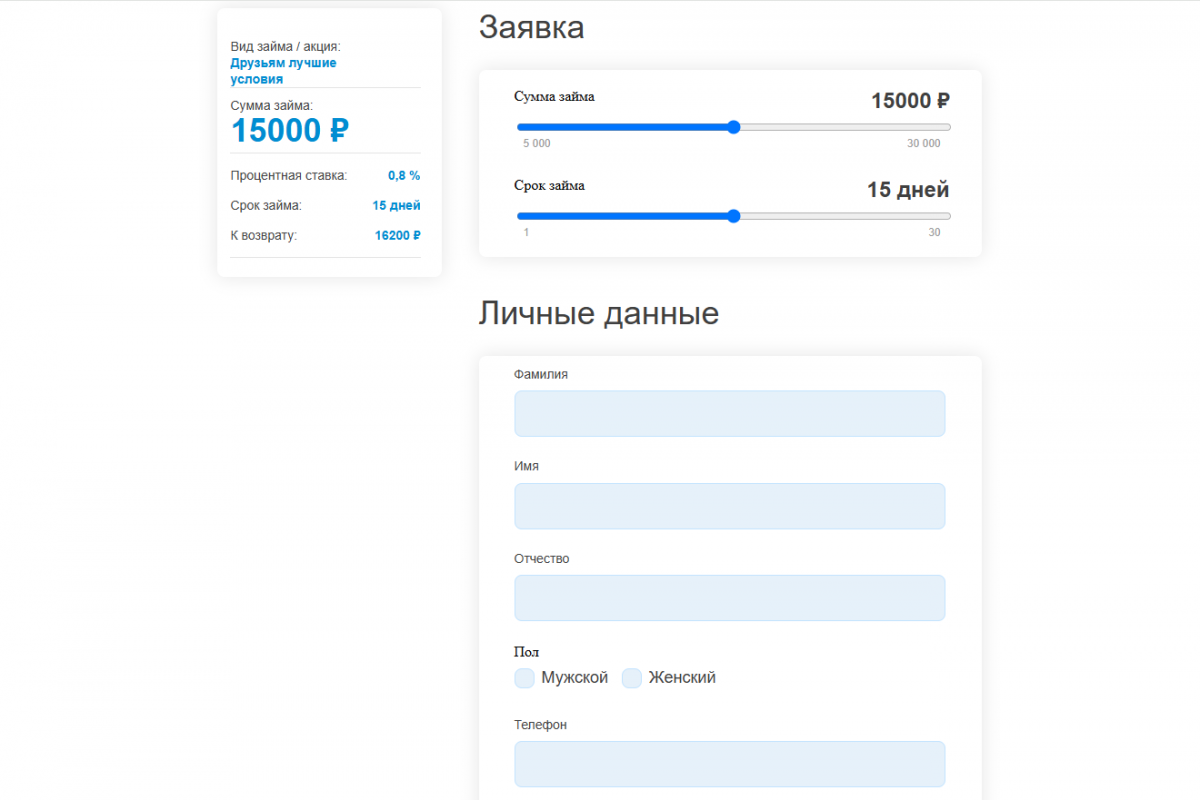Select the Мужской gender option box
The height and width of the screenshot is (800, 1200).
524,678
